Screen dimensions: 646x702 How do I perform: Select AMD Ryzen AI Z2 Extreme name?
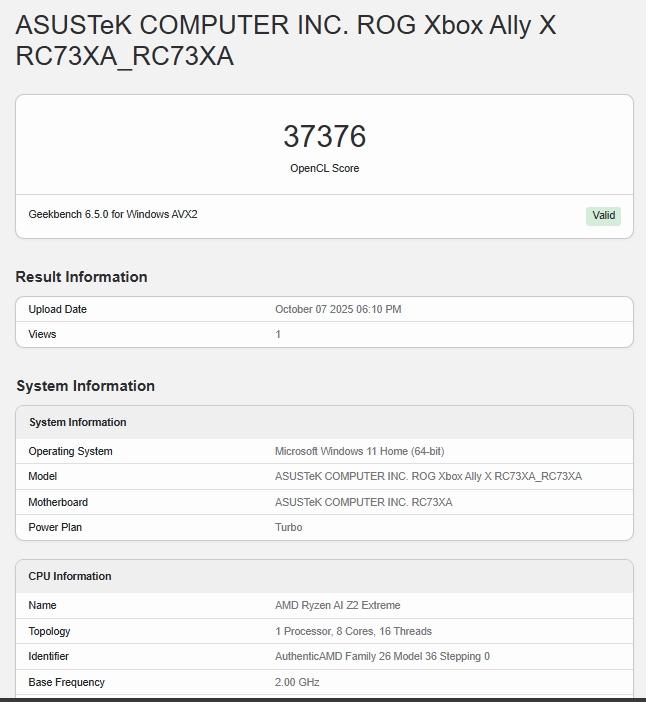point(337,606)
